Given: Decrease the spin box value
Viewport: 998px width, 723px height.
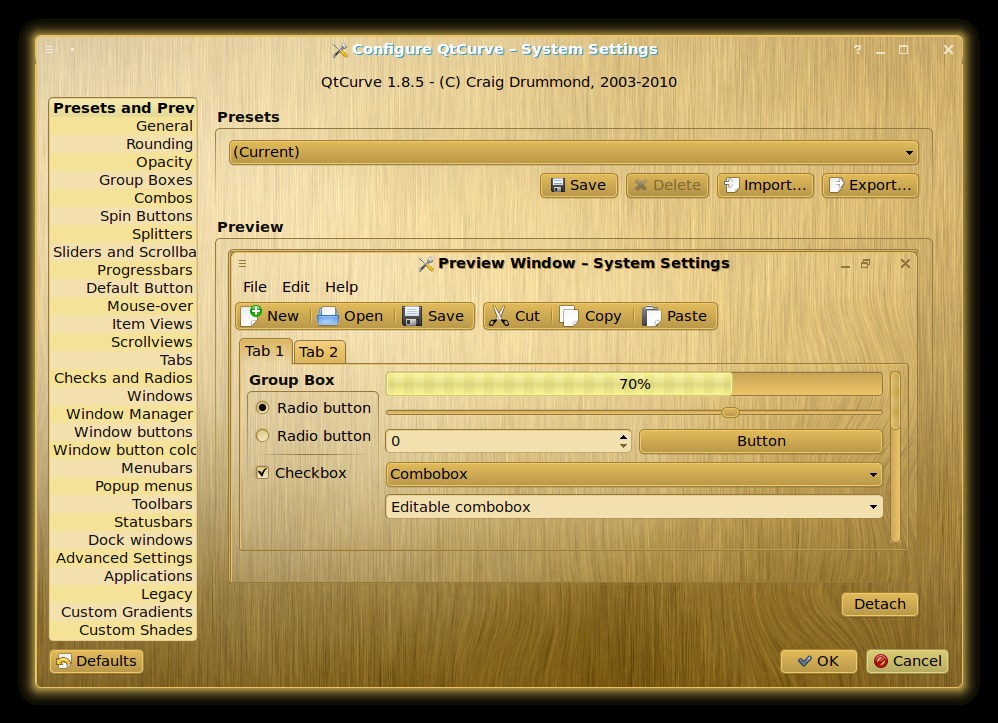Looking at the screenshot, I should [x=623, y=446].
